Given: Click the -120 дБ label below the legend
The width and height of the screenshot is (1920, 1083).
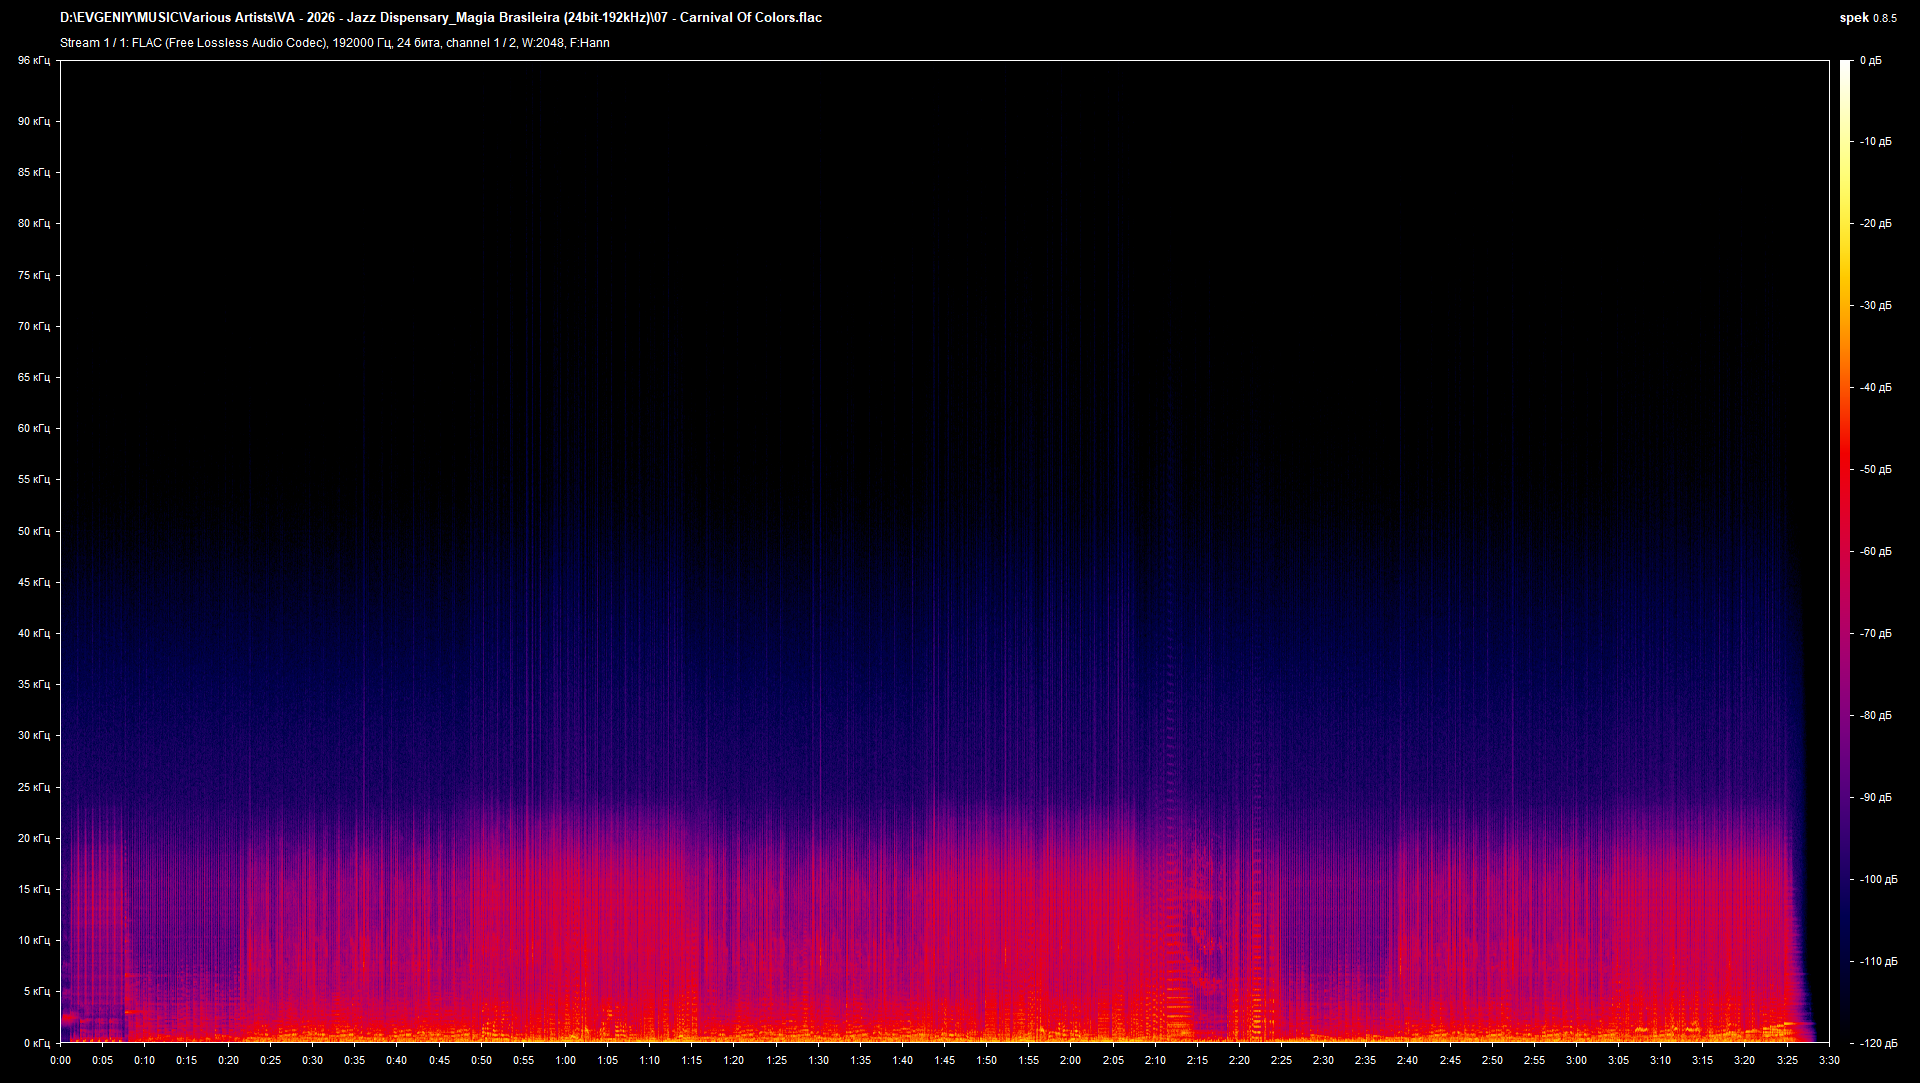Looking at the screenshot, I should [x=1877, y=1042].
